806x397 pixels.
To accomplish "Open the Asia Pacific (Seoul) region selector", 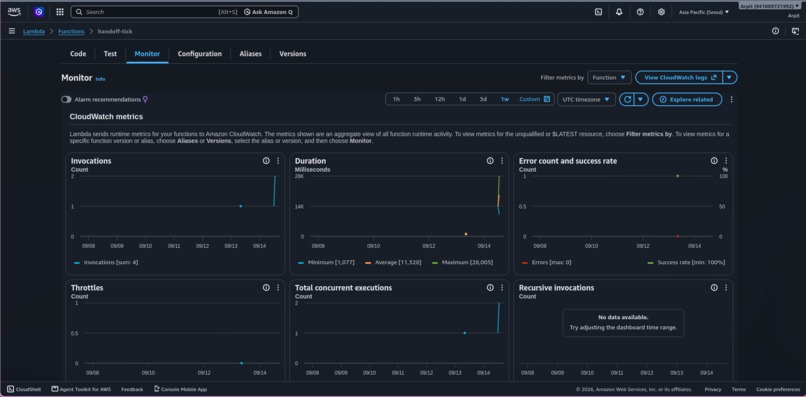I will pyautogui.click(x=704, y=12).
